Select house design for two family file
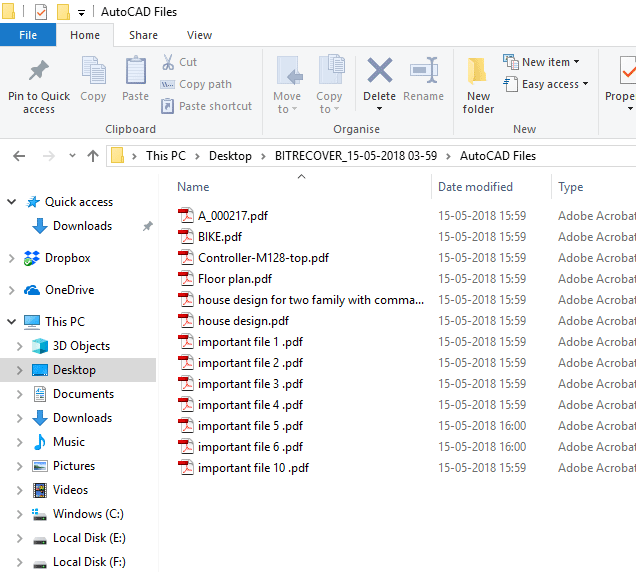636x572 pixels. click(311, 300)
